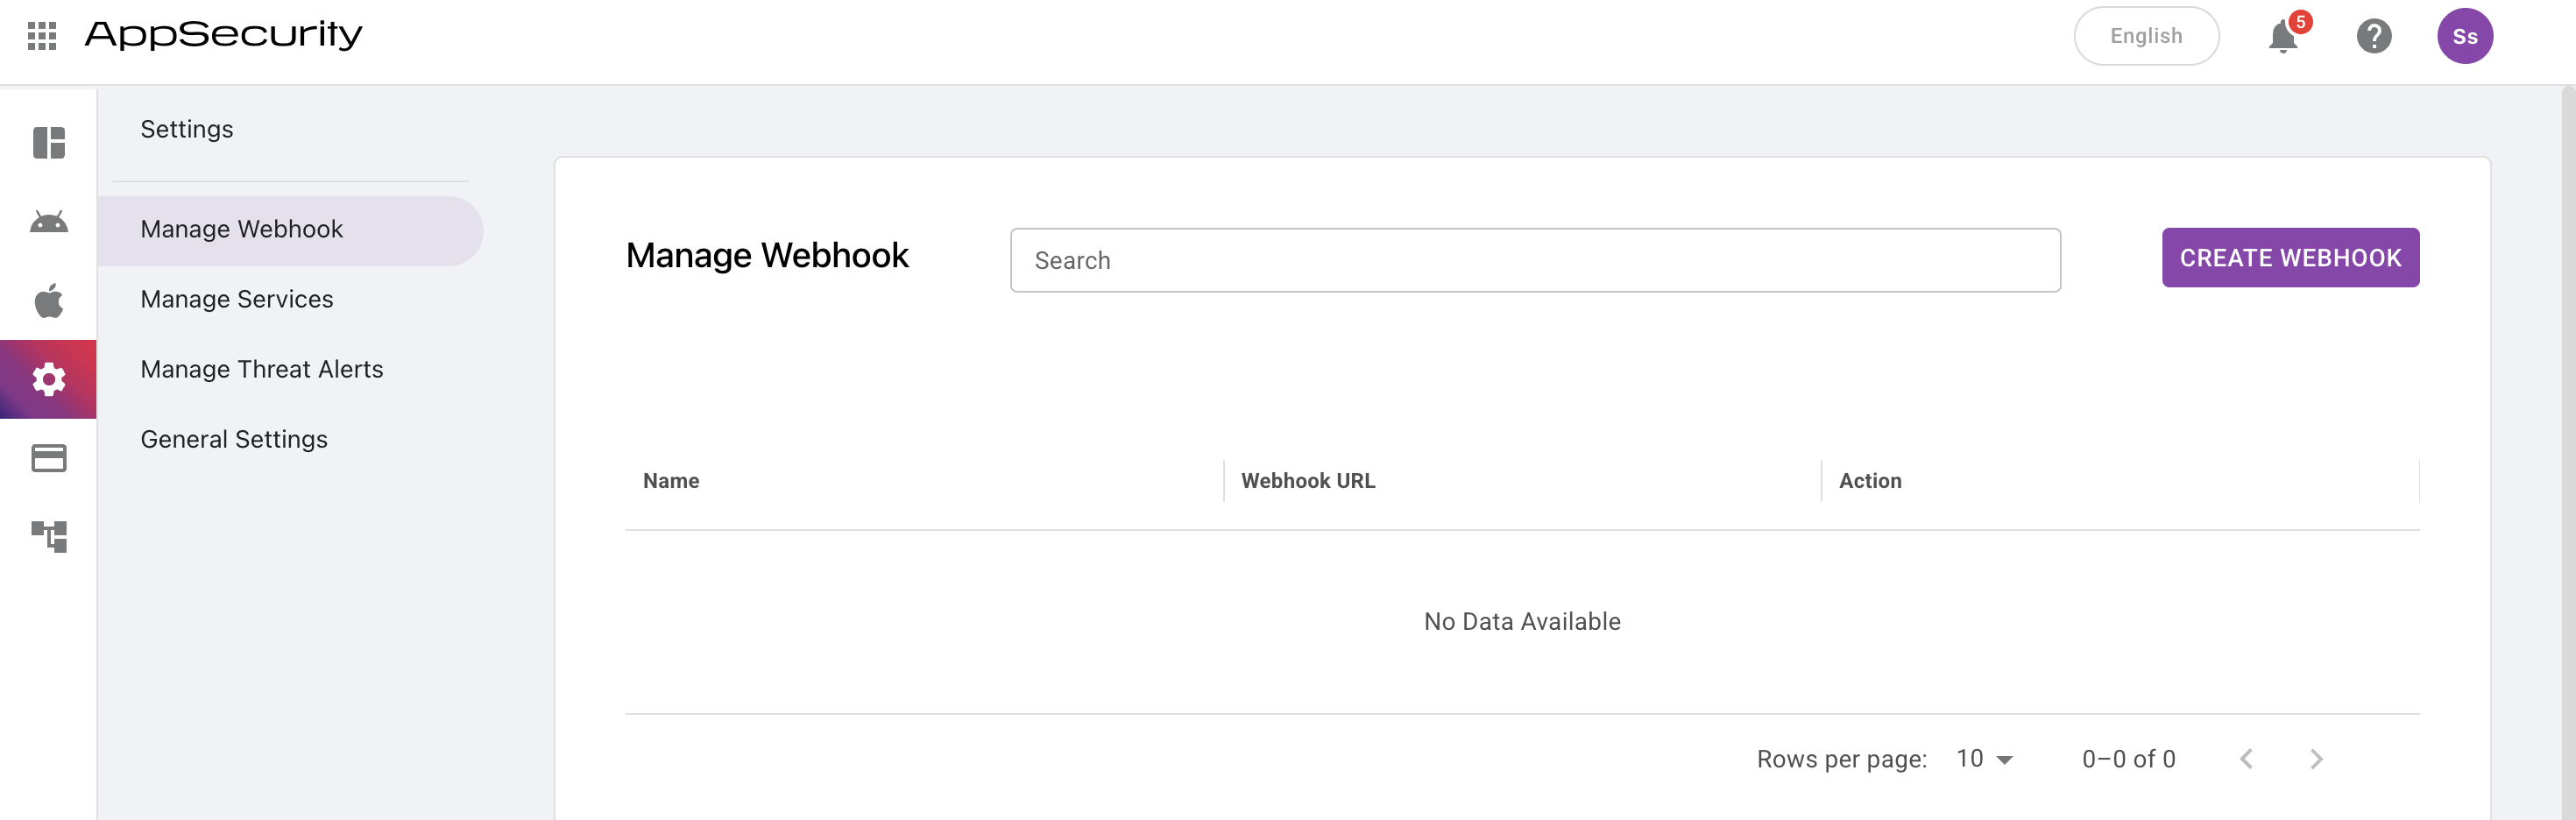
Task: Open the dashboard icon in sidebar
Action: [x=49, y=143]
